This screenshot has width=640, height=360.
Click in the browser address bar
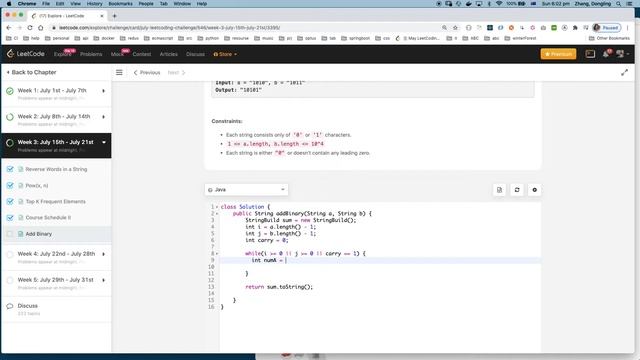[245, 28]
